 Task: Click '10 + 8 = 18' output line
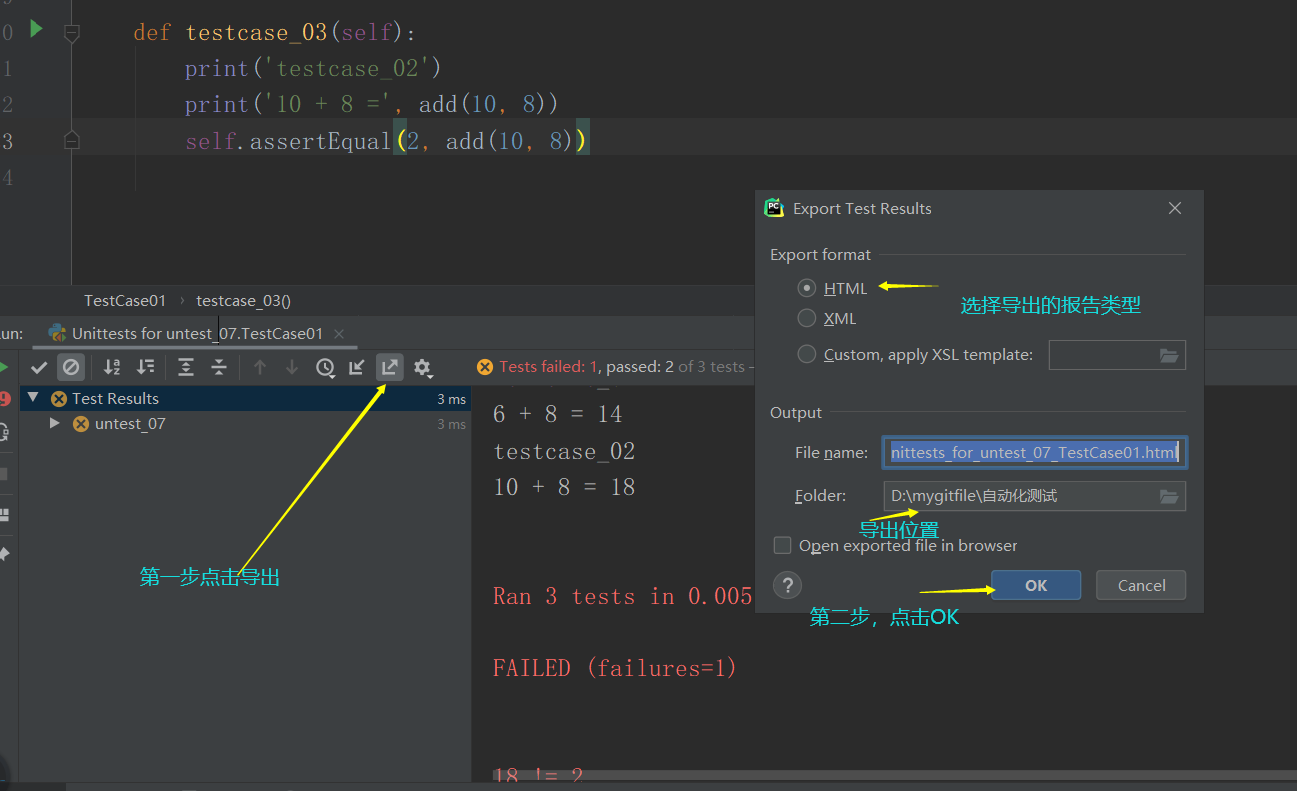pos(564,487)
